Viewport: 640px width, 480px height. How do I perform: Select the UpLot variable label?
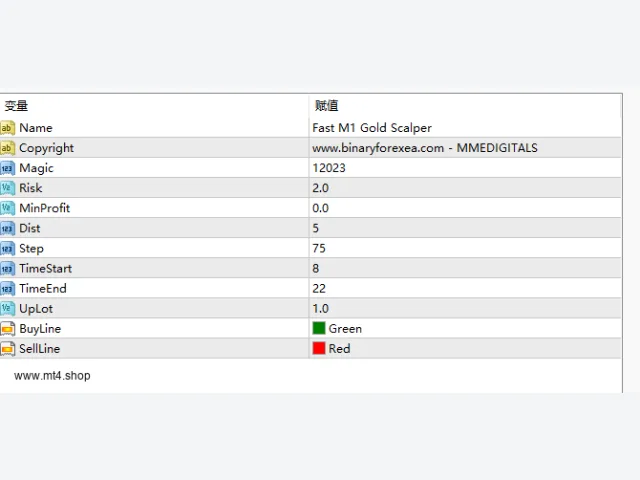coord(36,309)
